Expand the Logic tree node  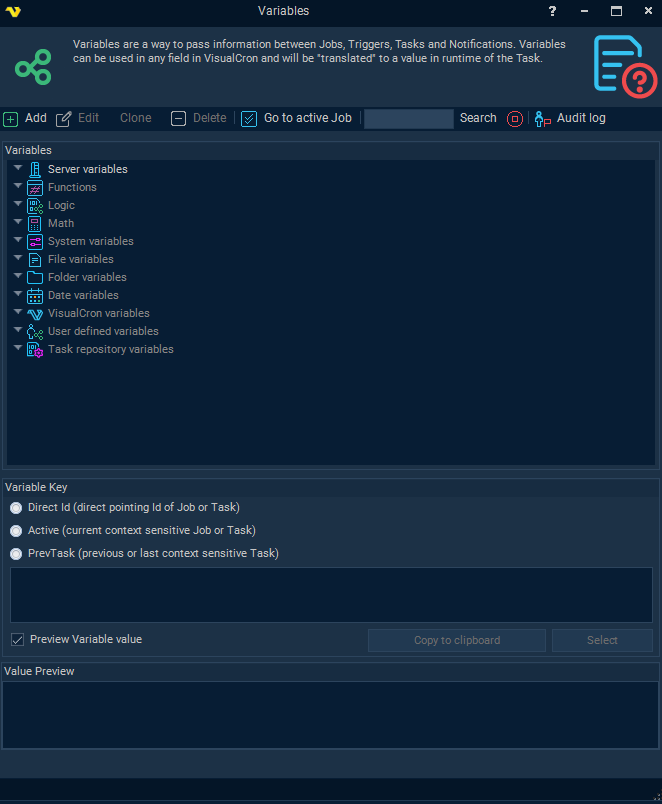(18, 204)
